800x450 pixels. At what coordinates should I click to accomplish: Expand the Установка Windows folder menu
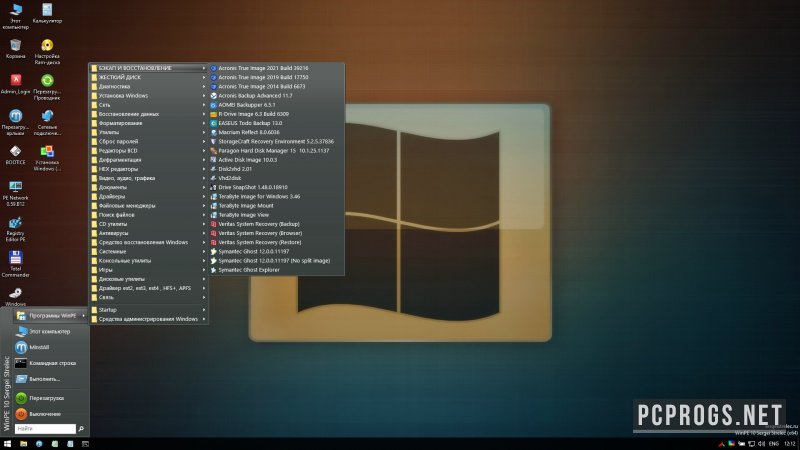pyautogui.click(x=148, y=95)
